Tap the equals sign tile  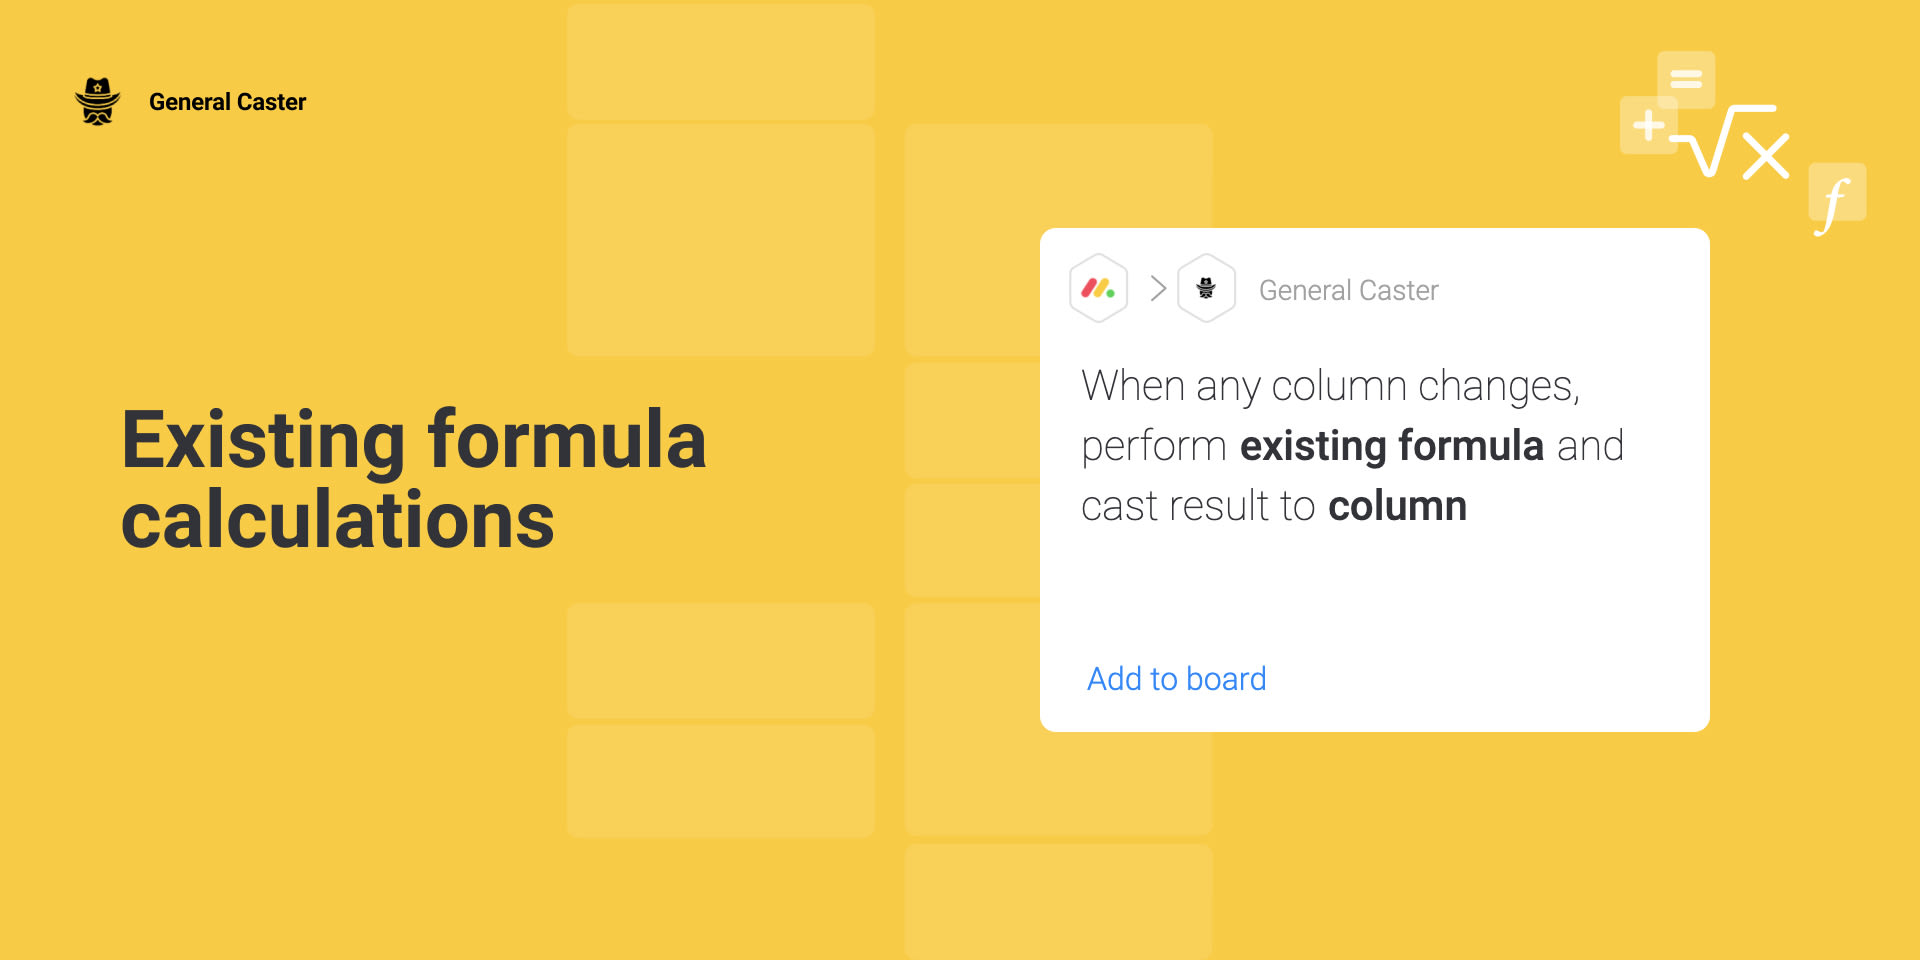[x=1686, y=79]
